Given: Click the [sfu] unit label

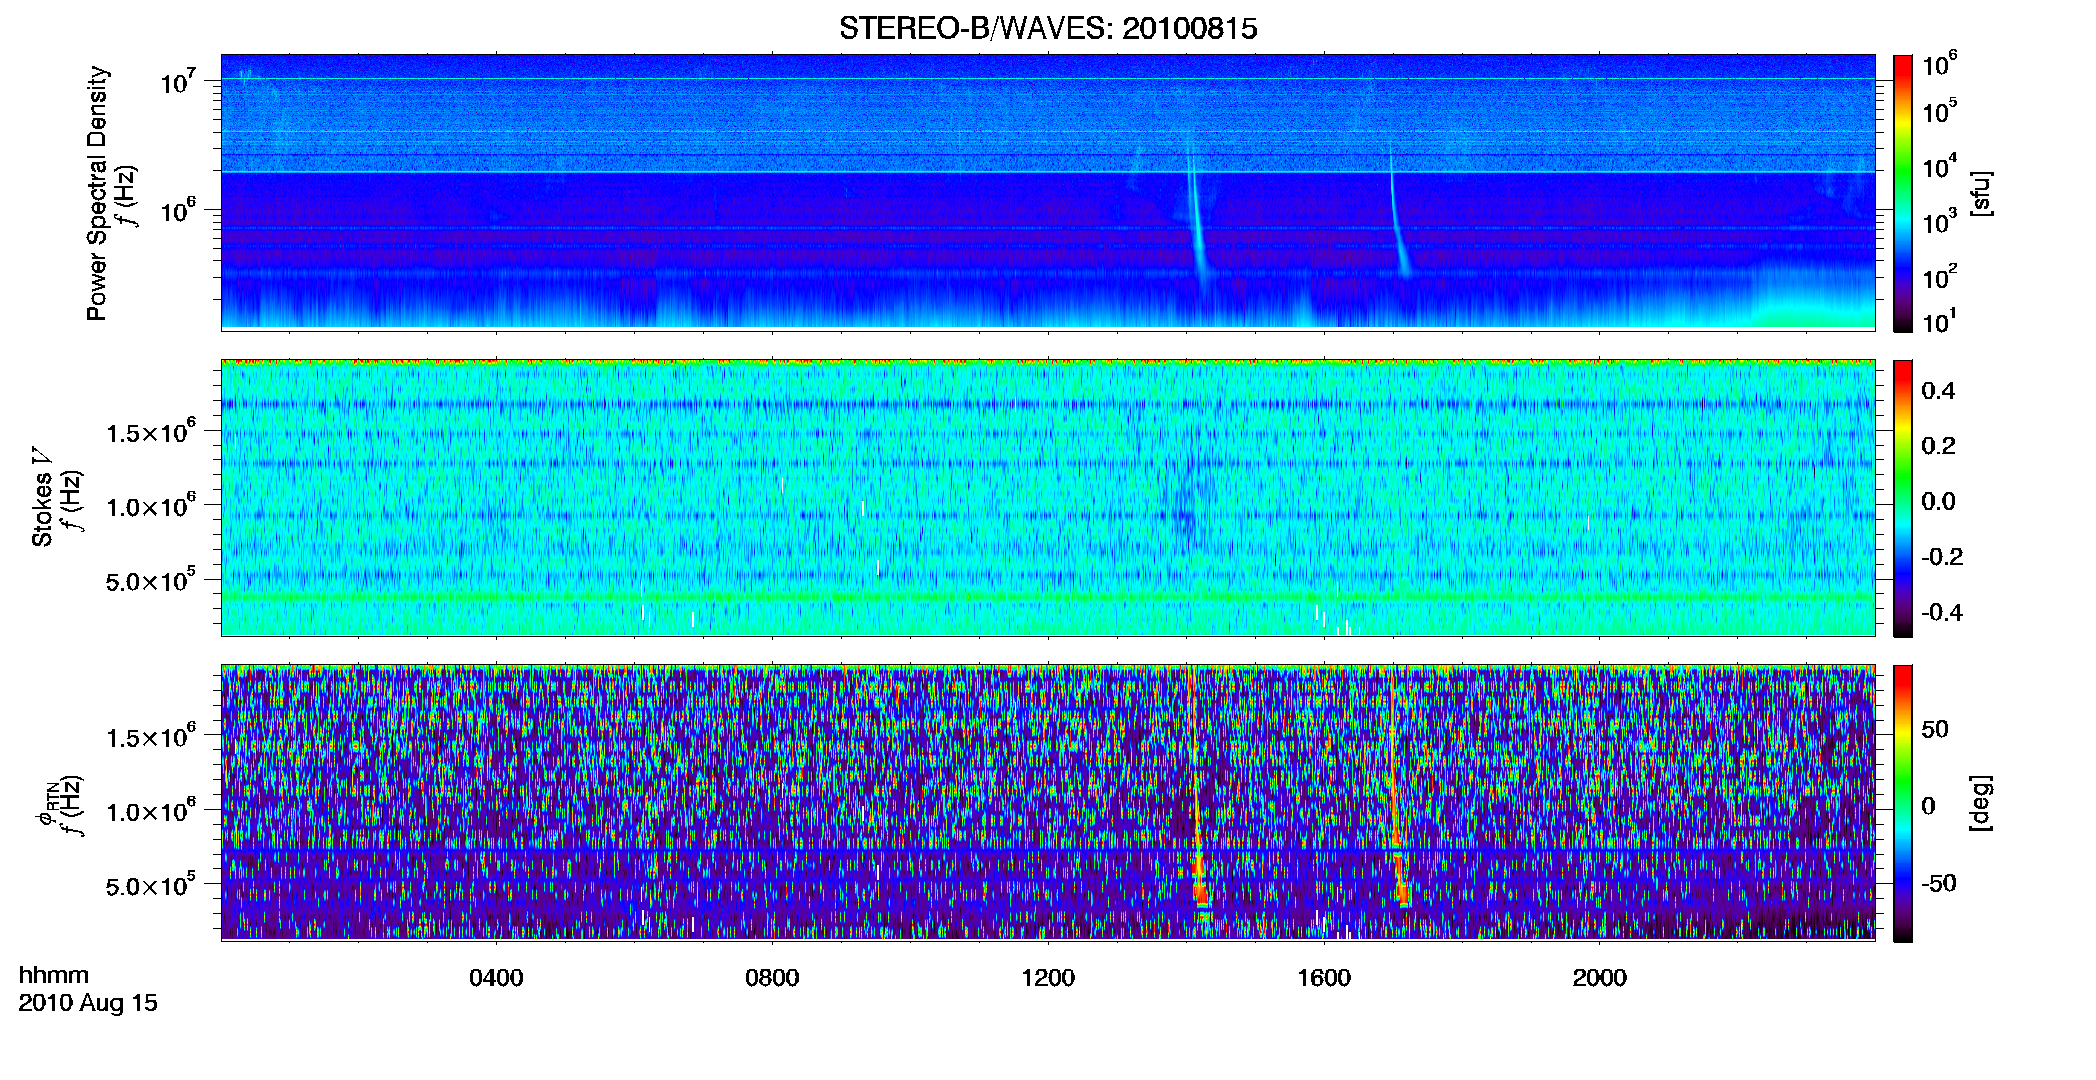Looking at the screenshot, I should click(x=1980, y=193).
